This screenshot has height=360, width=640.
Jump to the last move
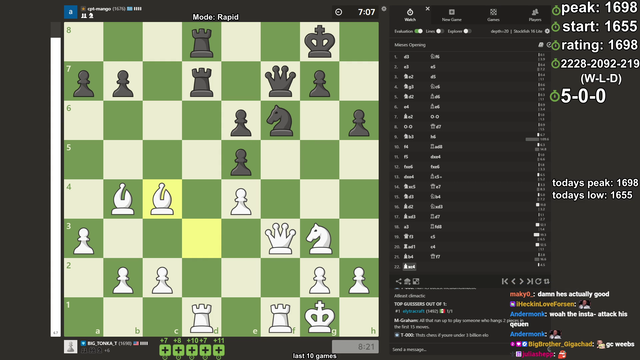[530, 281]
